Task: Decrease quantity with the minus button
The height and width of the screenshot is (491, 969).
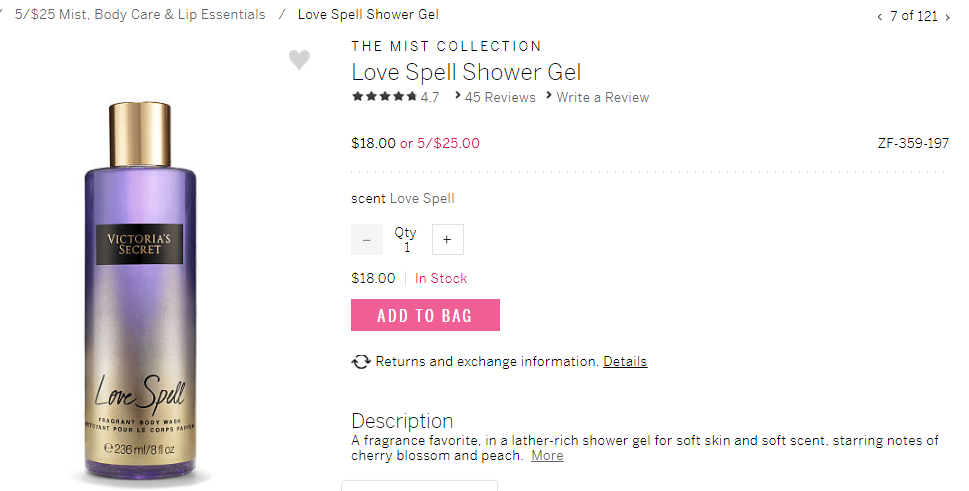Action: [x=367, y=240]
